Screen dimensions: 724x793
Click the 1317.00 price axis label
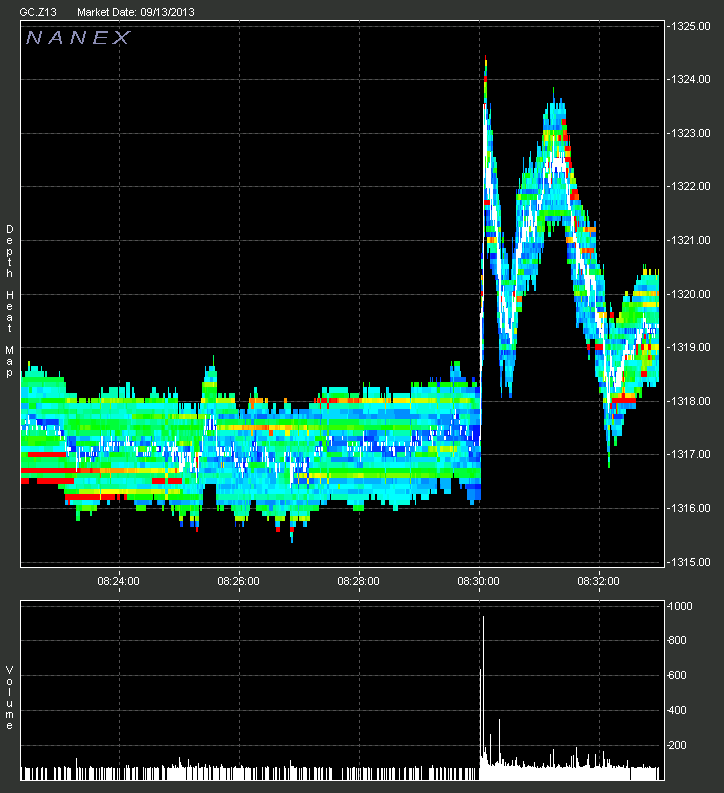coord(691,455)
